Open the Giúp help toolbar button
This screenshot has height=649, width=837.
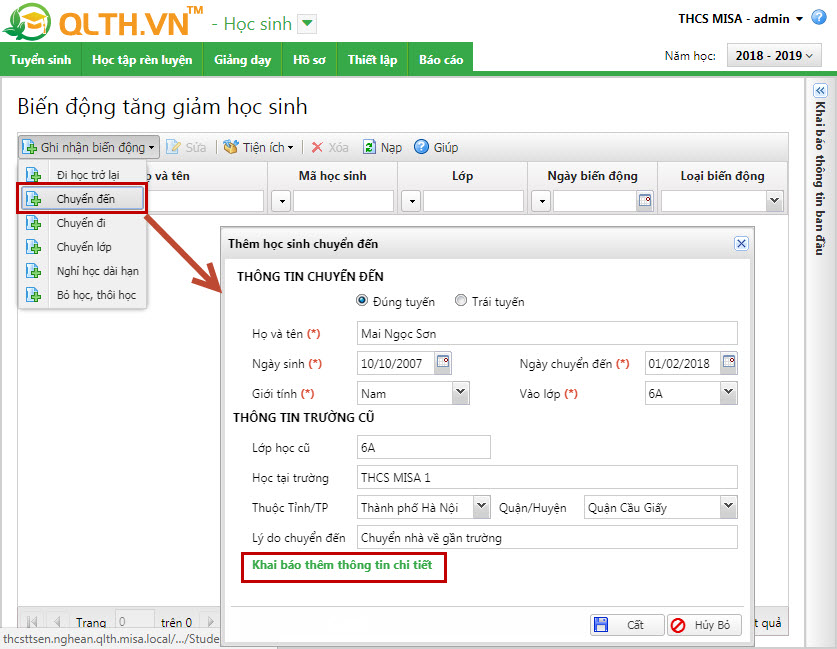pos(436,147)
